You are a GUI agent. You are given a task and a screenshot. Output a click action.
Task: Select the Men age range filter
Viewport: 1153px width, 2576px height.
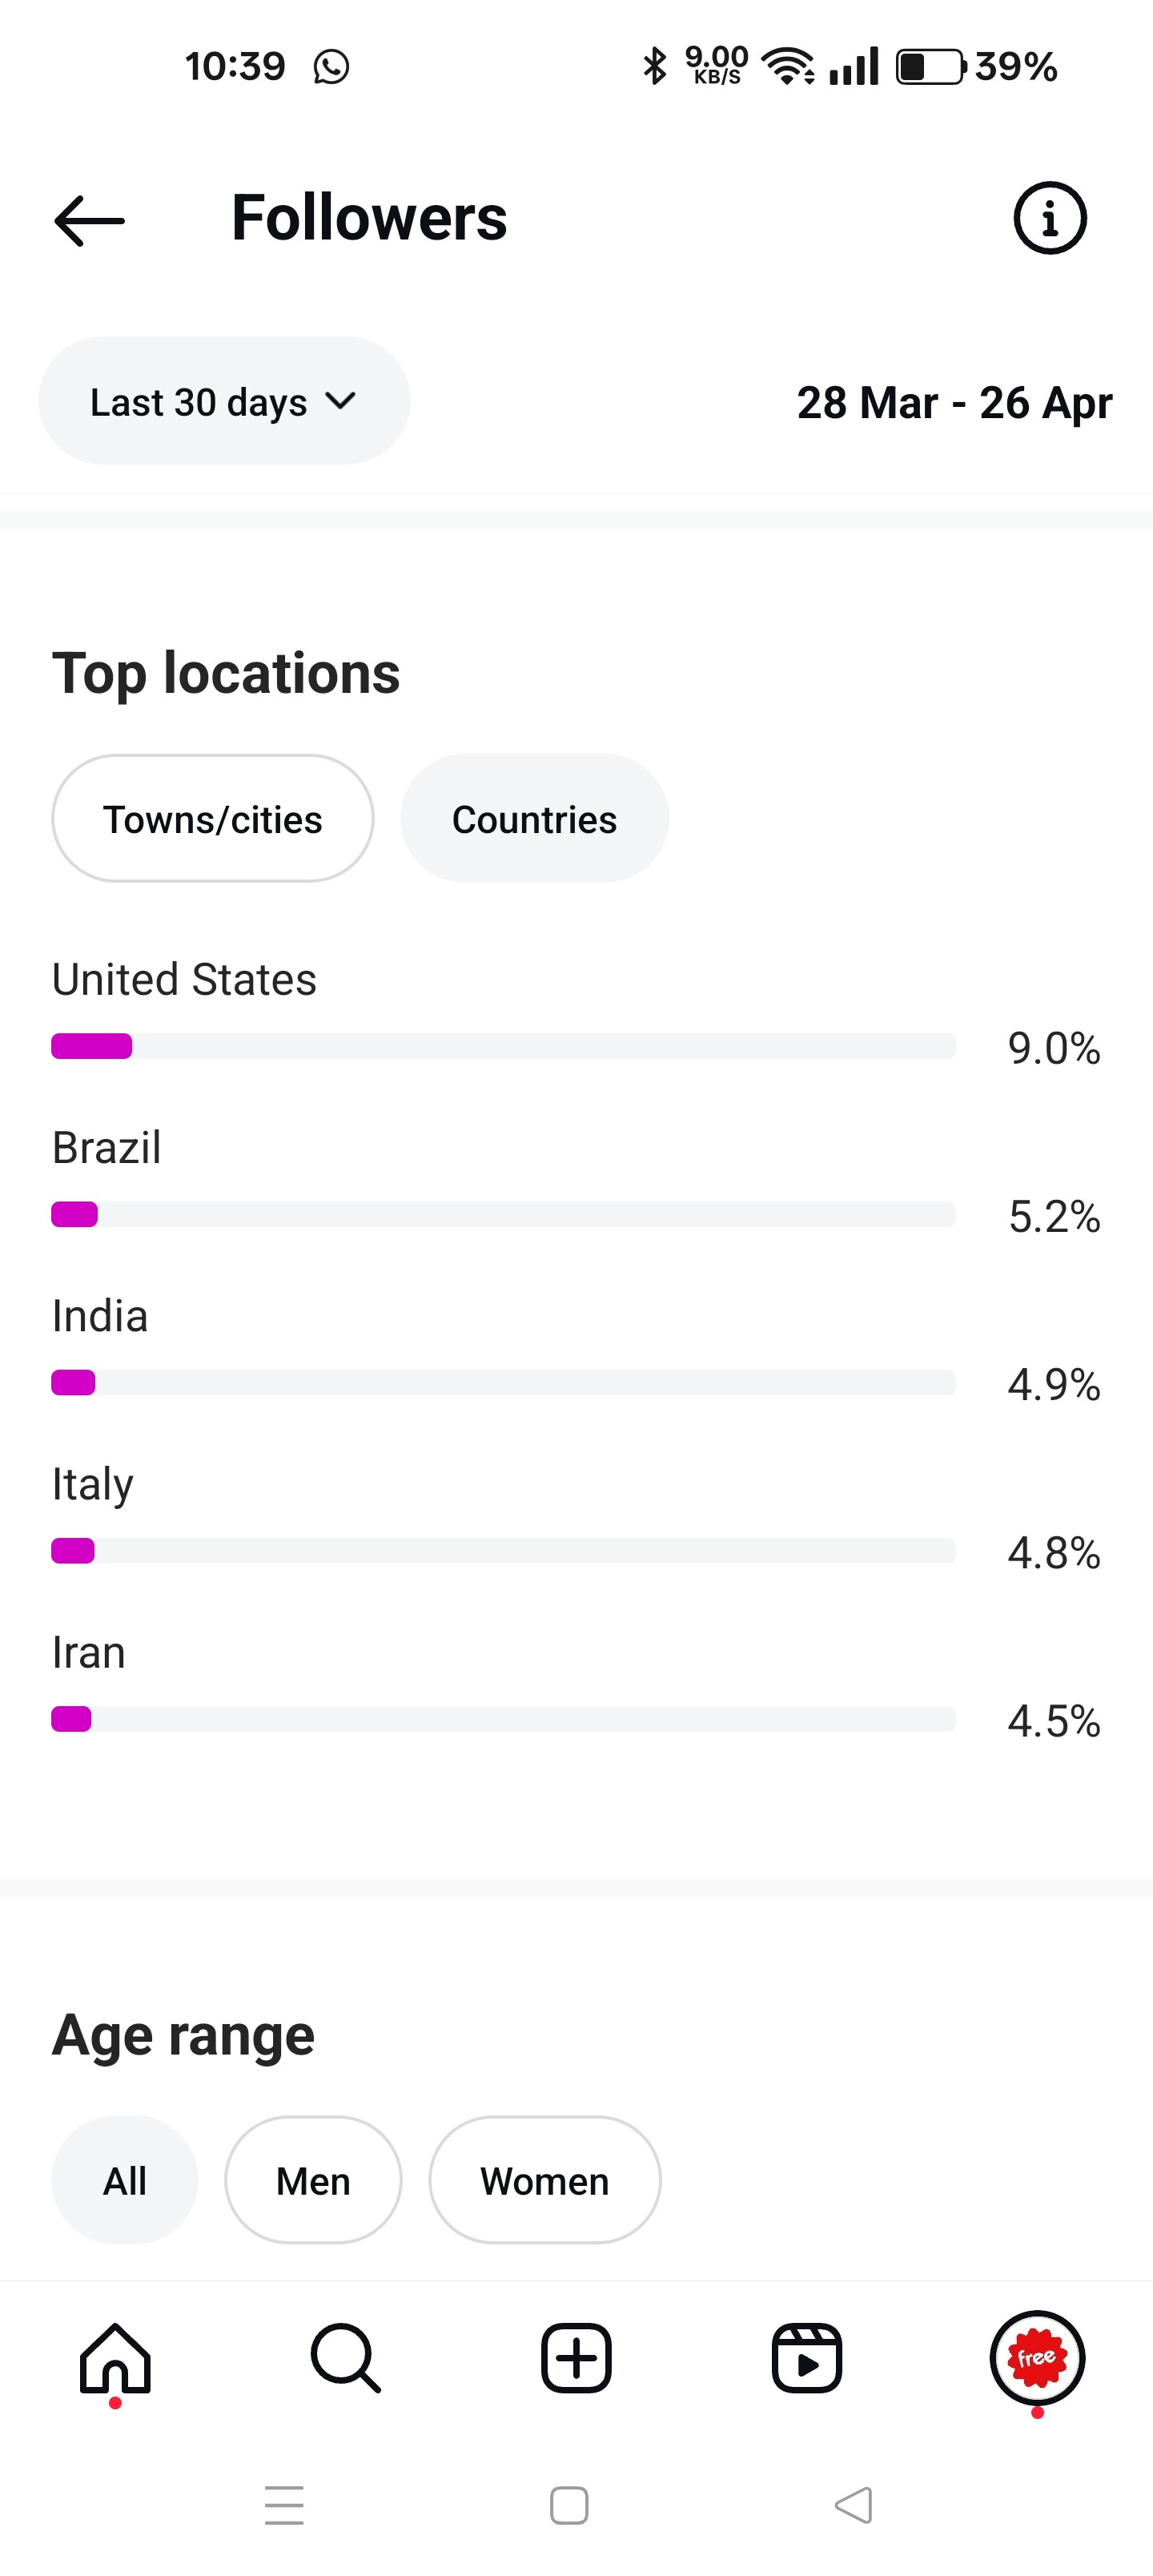313,2180
